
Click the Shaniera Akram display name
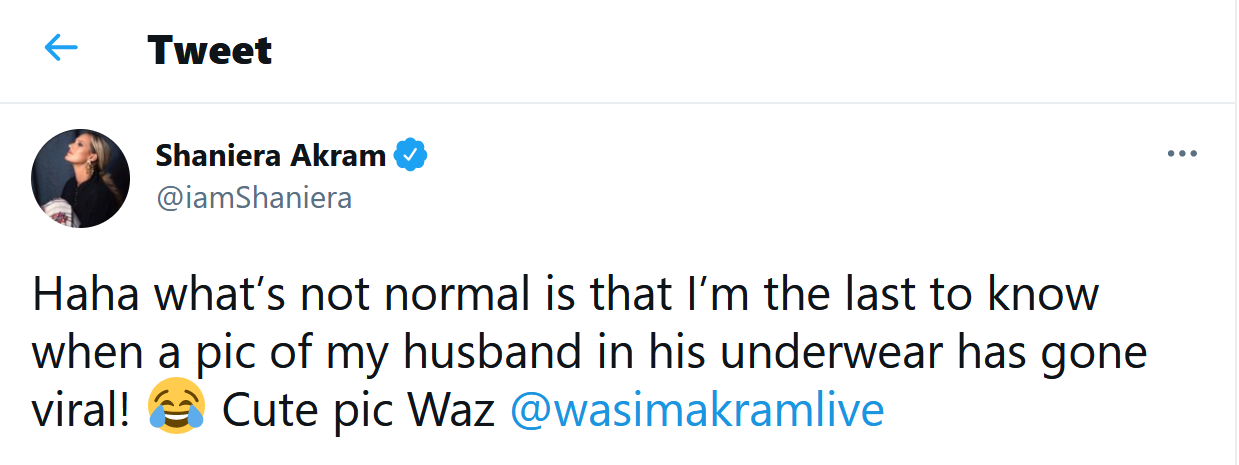[x=271, y=156]
